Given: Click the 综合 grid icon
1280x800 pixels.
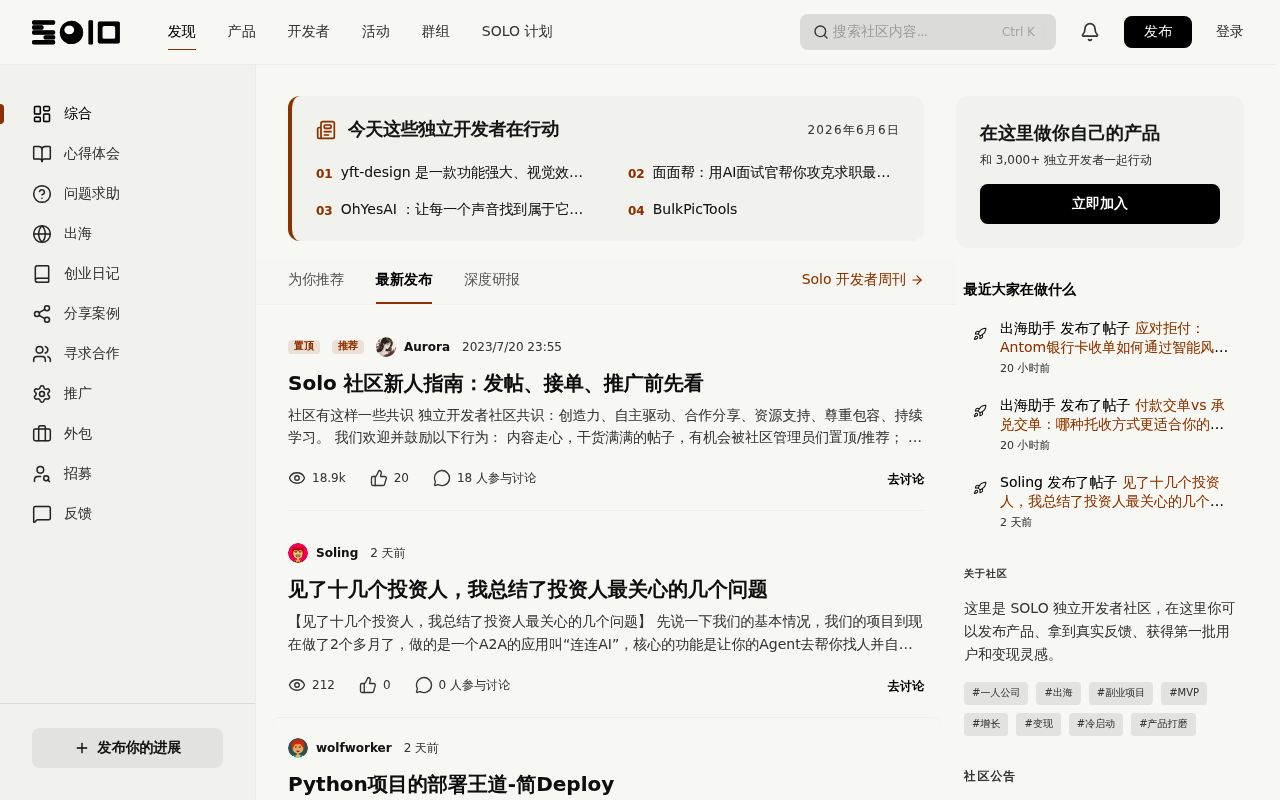Looking at the screenshot, I should coord(42,114).
